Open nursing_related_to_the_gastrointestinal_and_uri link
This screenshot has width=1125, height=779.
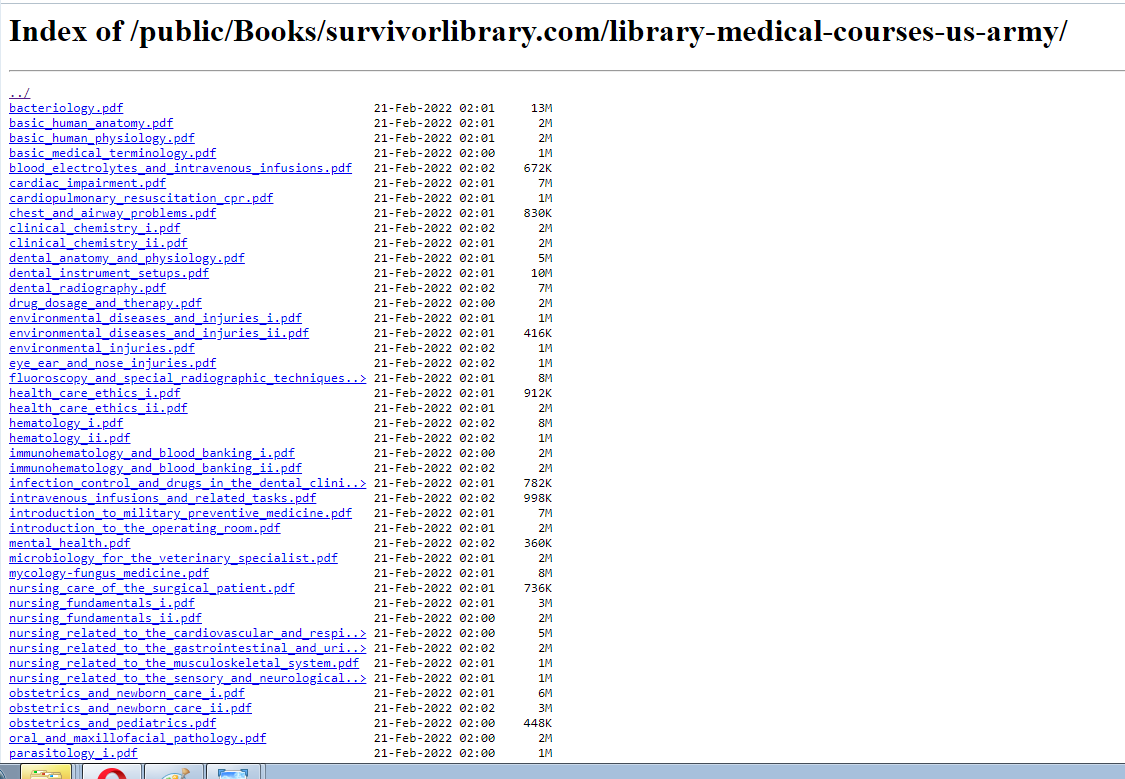188,649
